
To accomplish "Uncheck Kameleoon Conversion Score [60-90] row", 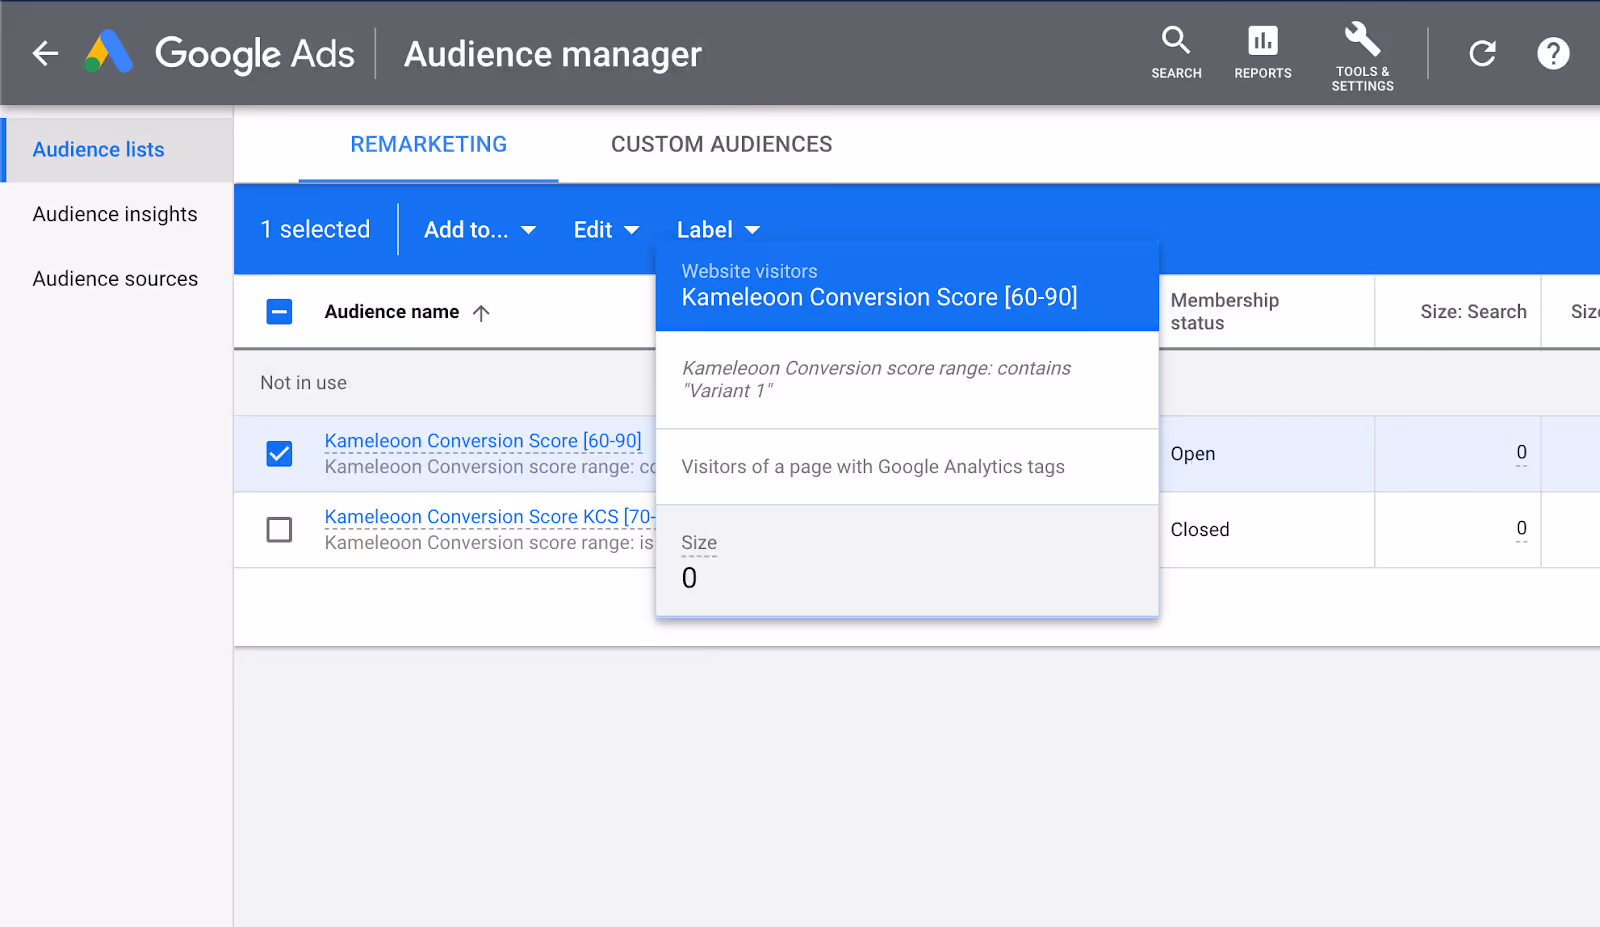I will pyautogui.click(x=279, y=453).
